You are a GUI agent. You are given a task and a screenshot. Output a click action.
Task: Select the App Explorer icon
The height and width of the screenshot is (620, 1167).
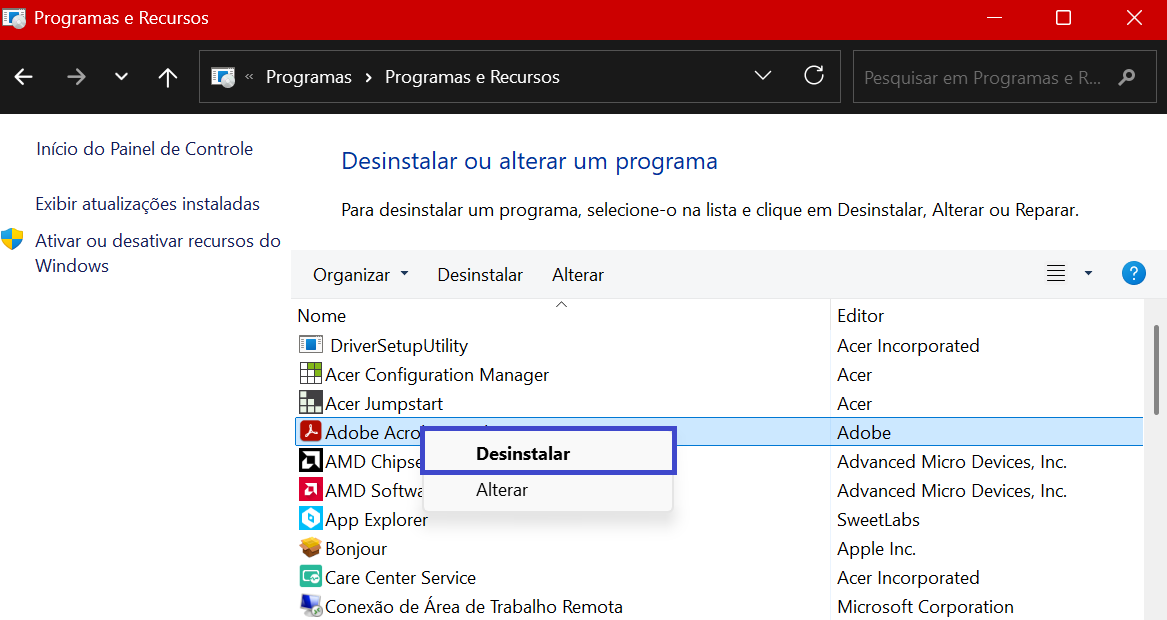310,518
